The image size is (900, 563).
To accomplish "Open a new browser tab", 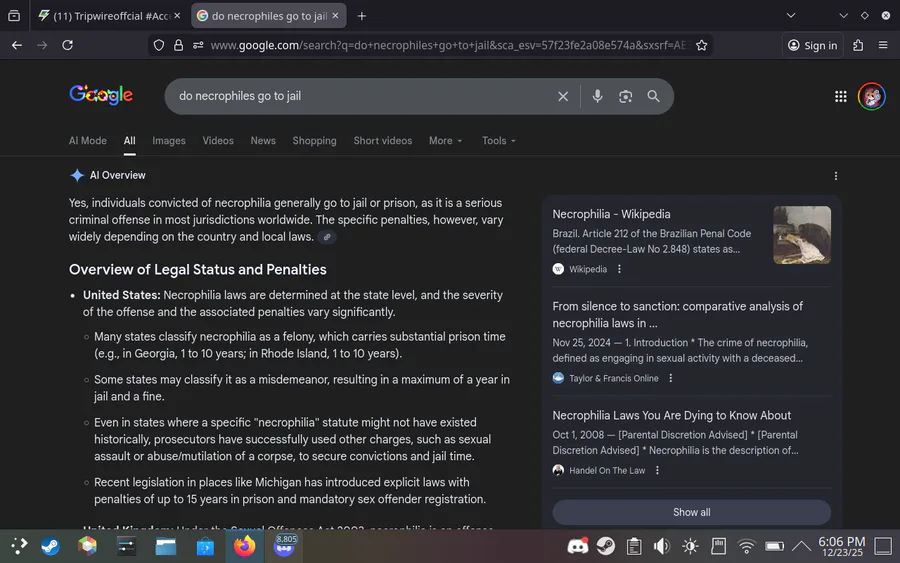I will (x=362, y=16).
